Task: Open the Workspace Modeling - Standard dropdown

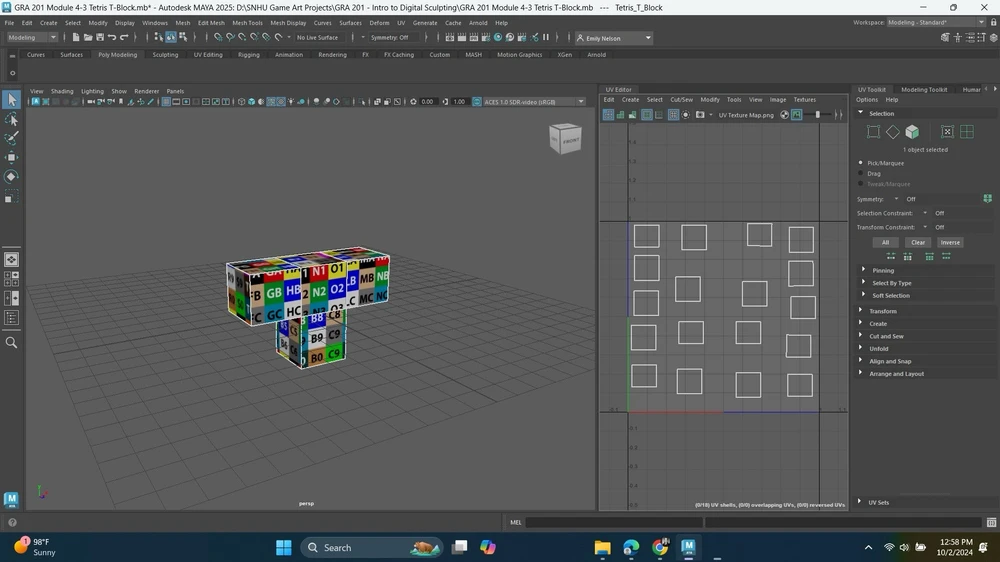Action: [x=936, y=22]
